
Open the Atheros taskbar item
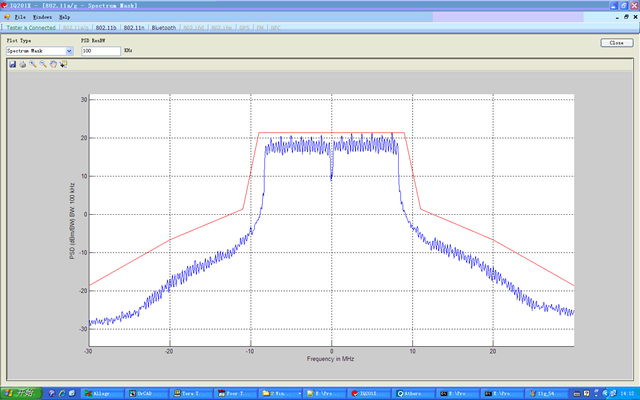[x=413, y=393]
